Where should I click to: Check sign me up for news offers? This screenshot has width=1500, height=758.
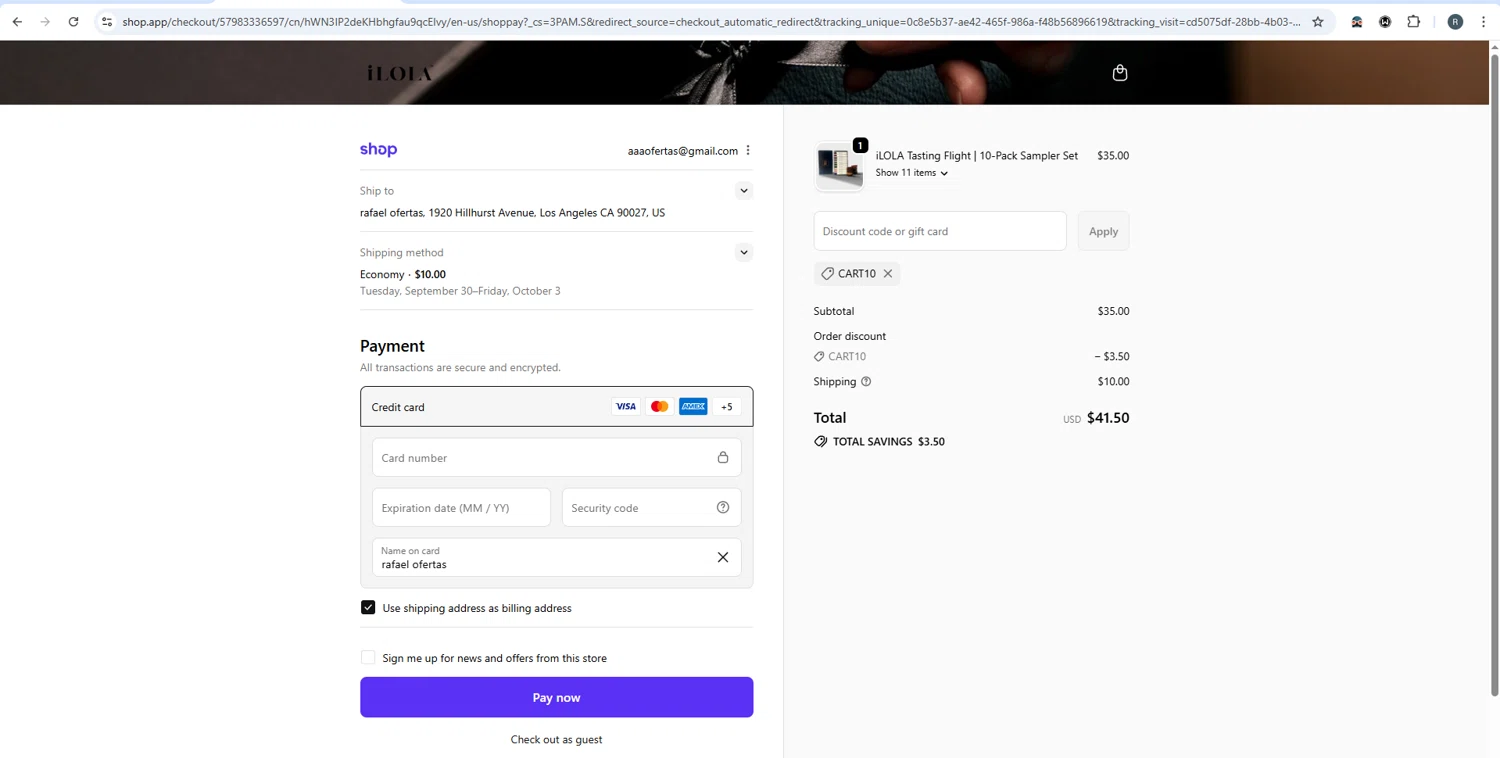(x=368, y=657)
